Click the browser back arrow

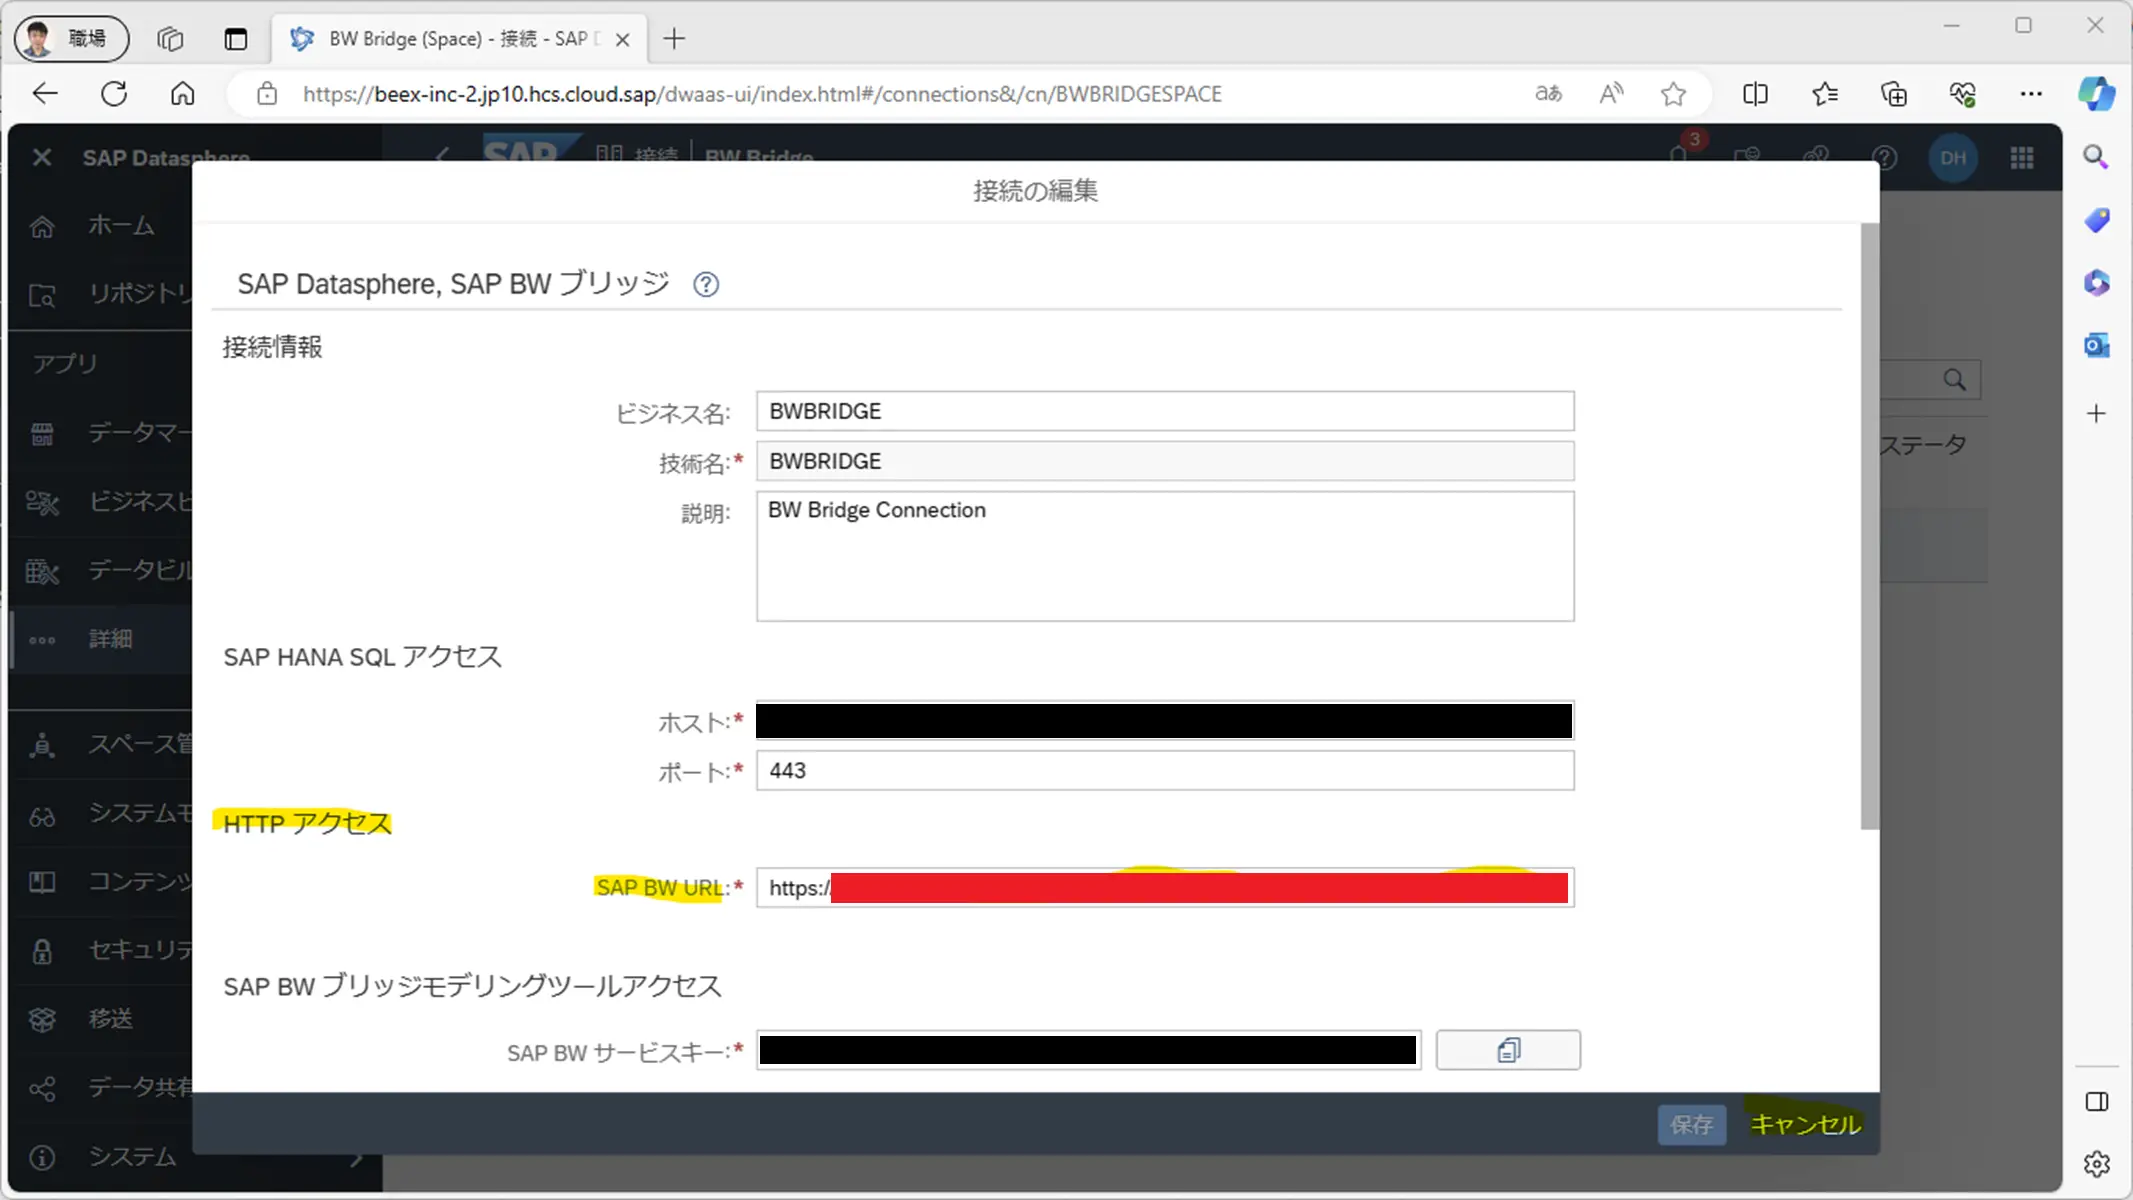[46, 94]
